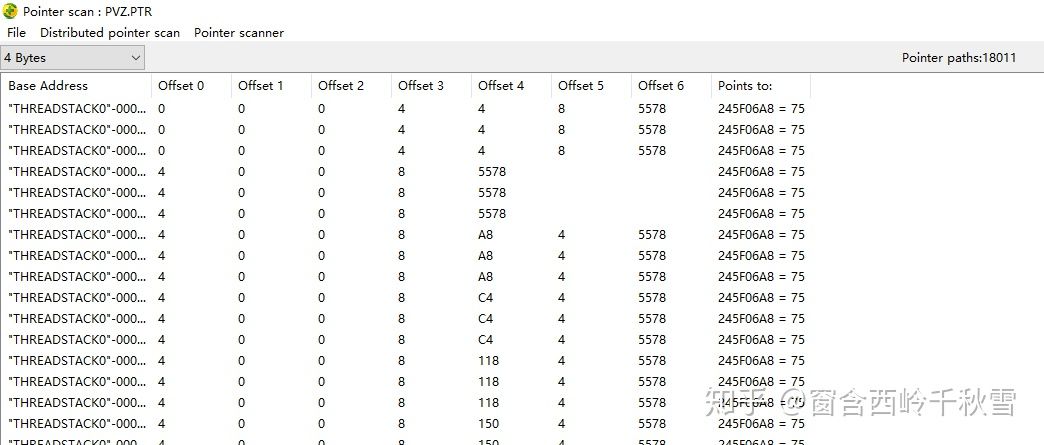Select the first row with Offset 4 value C4
Image resolution: width=1044 pixels, height=445 pixels.
[406, 298]
